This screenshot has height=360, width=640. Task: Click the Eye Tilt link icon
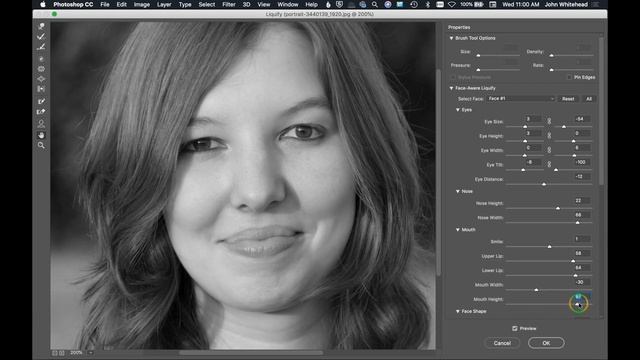549,164
